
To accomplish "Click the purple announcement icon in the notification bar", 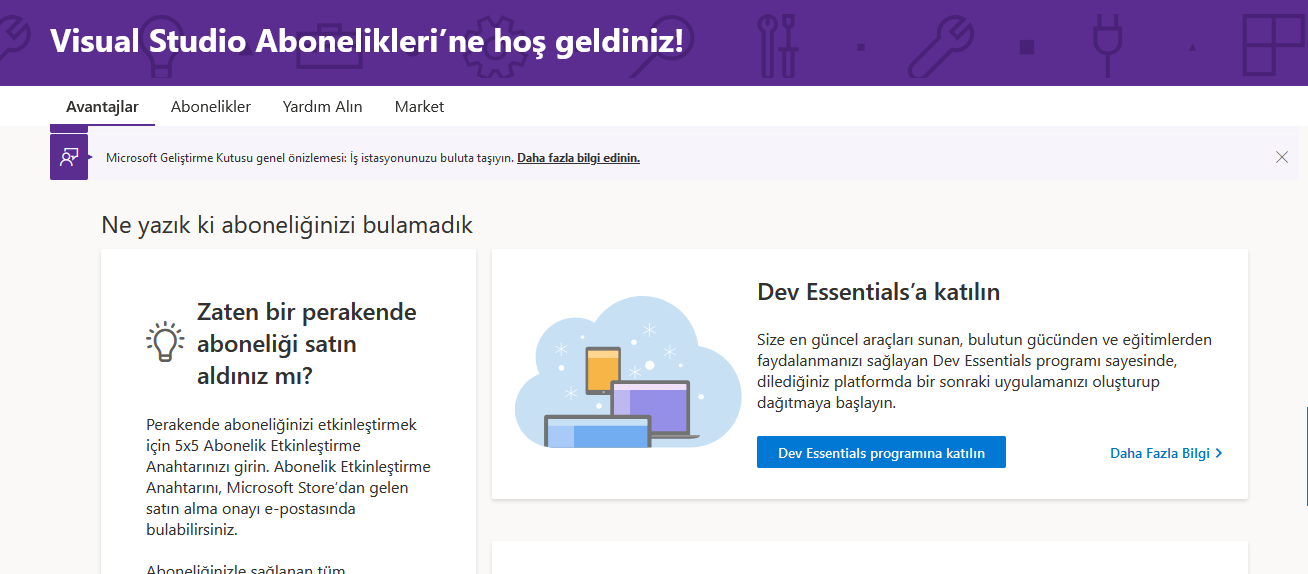I will point(69,157).
